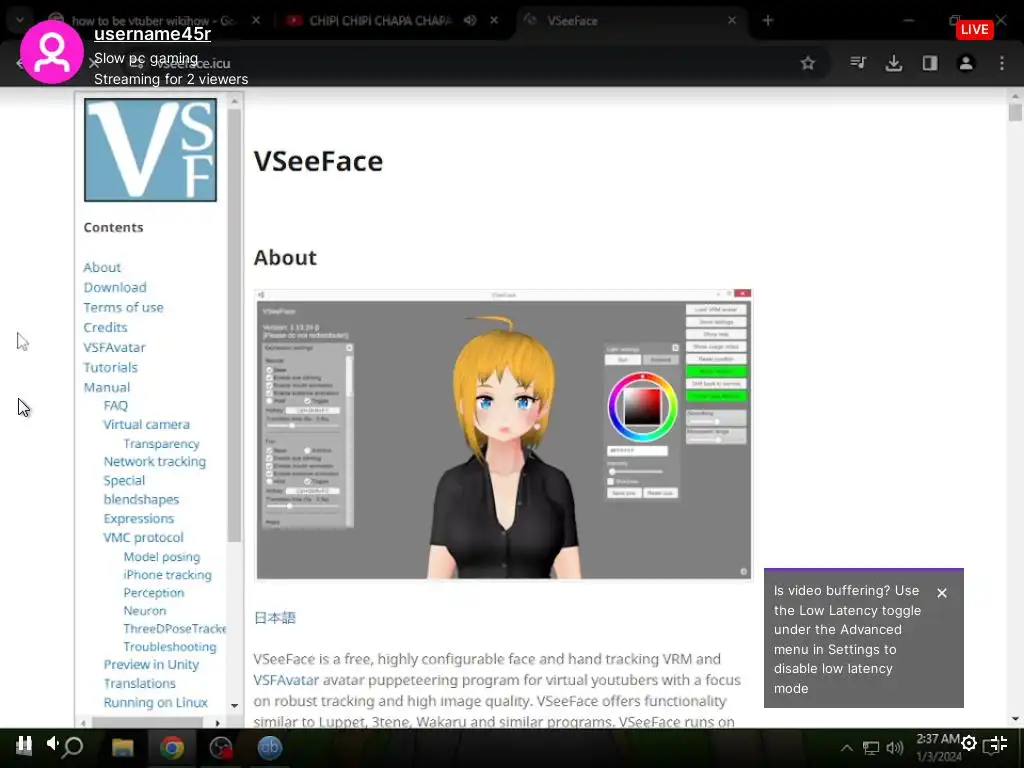Open File Explorer from the taskbar
The height and width of the screenshot is (768, 1024).
pyautogui.click(x=122, y=747)
